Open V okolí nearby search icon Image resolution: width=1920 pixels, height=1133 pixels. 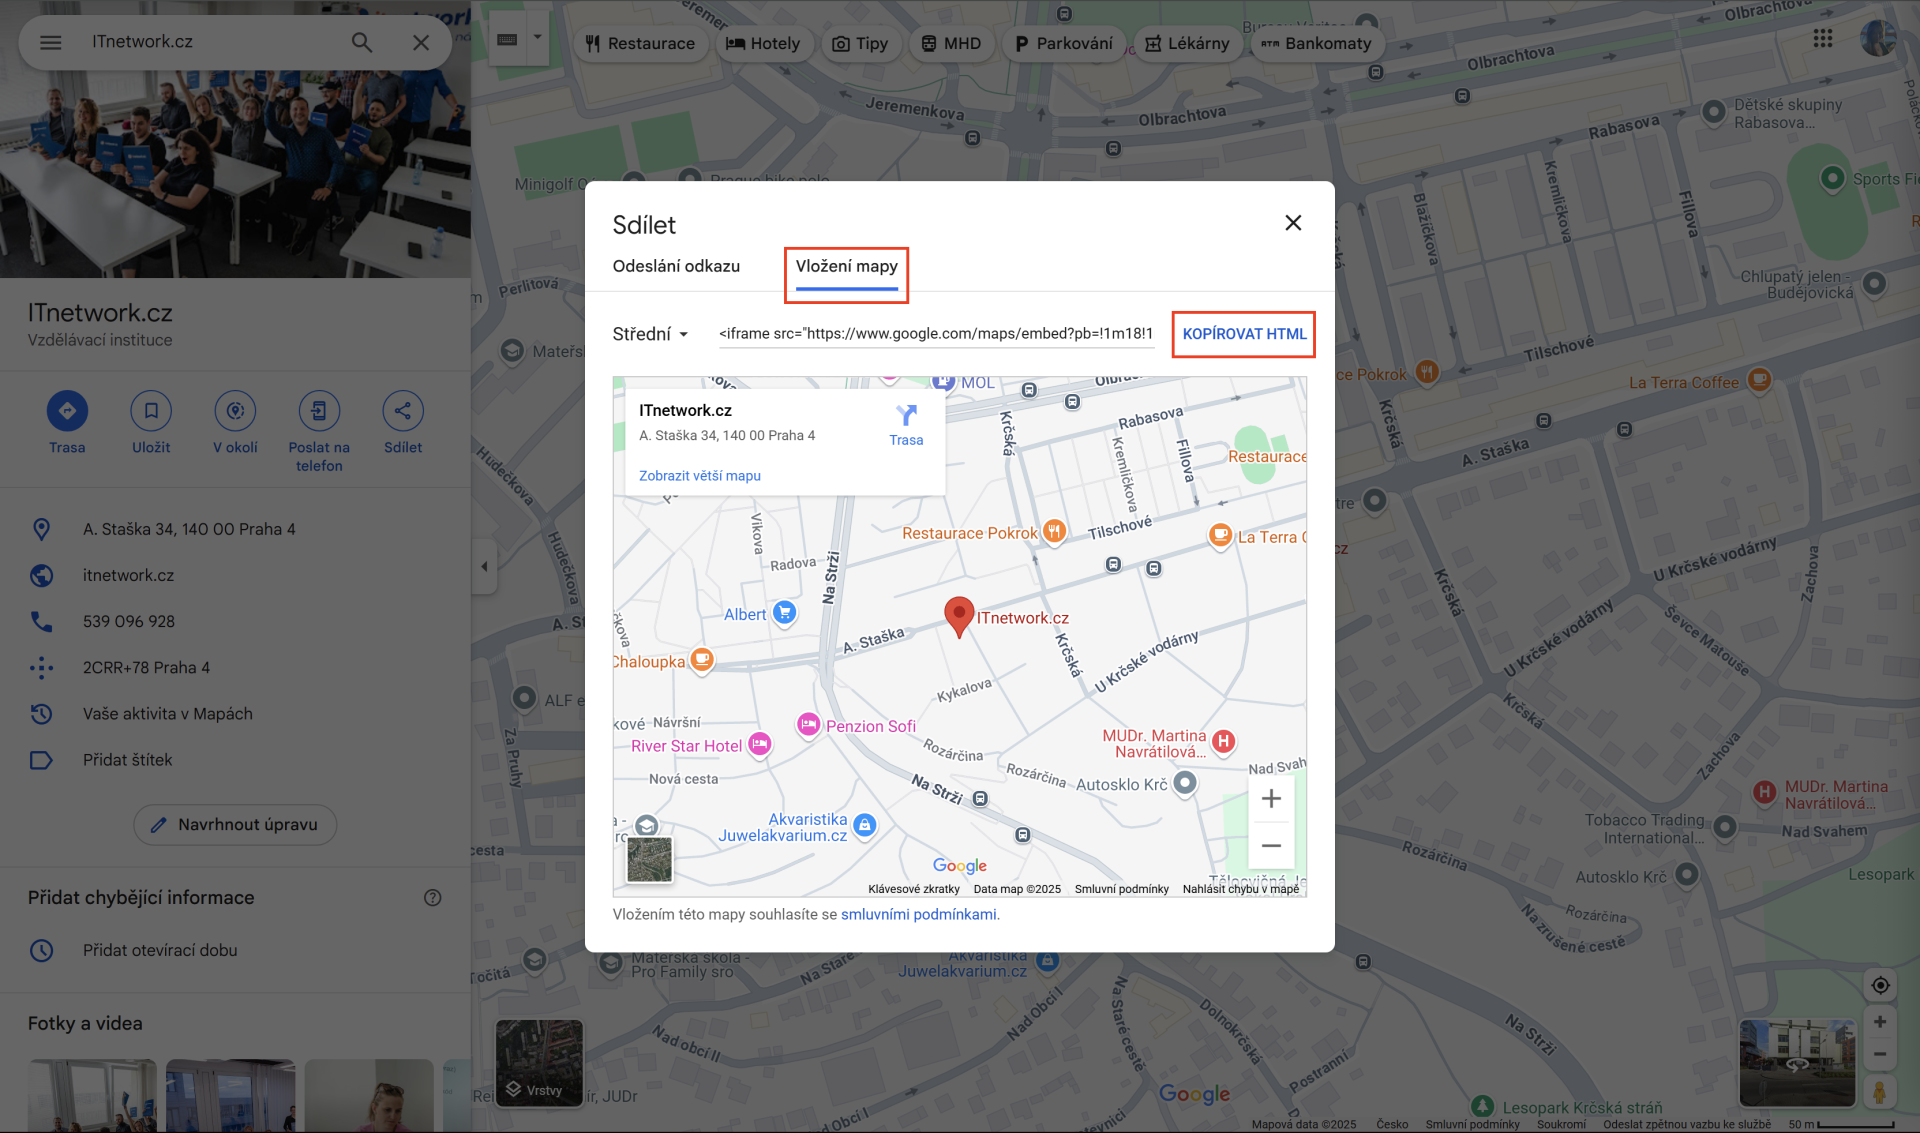pyautogui.click(x=235, y=410)
